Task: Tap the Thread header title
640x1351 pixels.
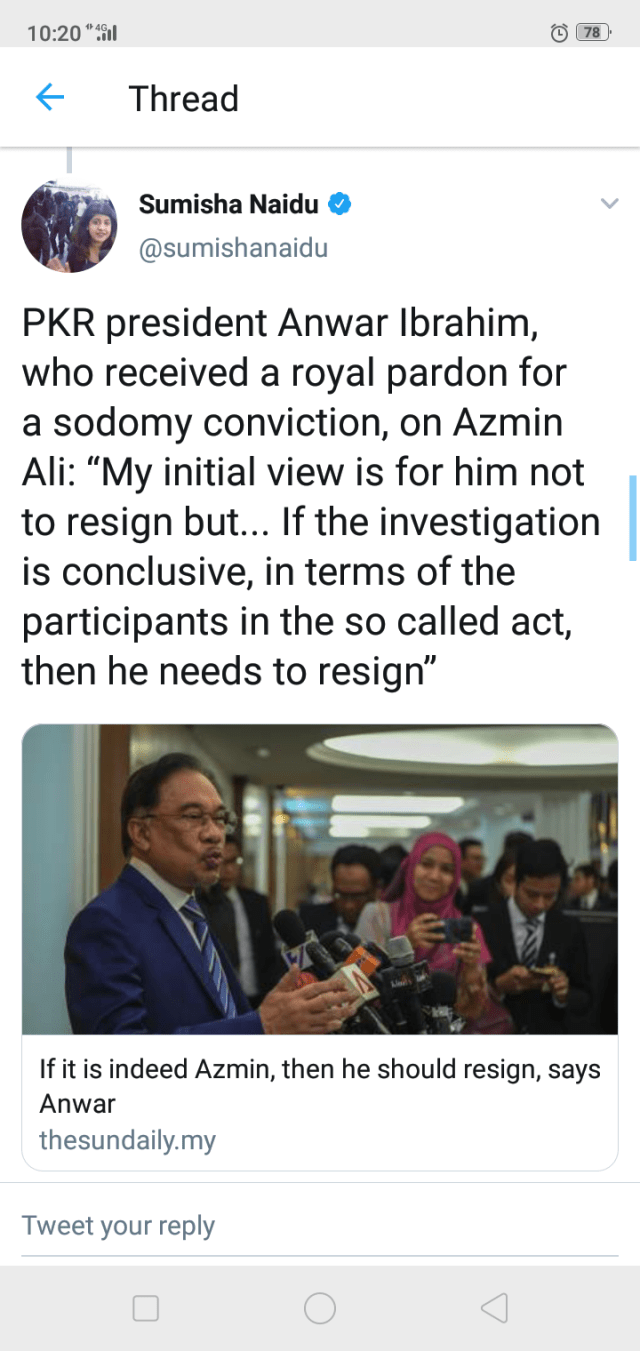Action: 184,98
